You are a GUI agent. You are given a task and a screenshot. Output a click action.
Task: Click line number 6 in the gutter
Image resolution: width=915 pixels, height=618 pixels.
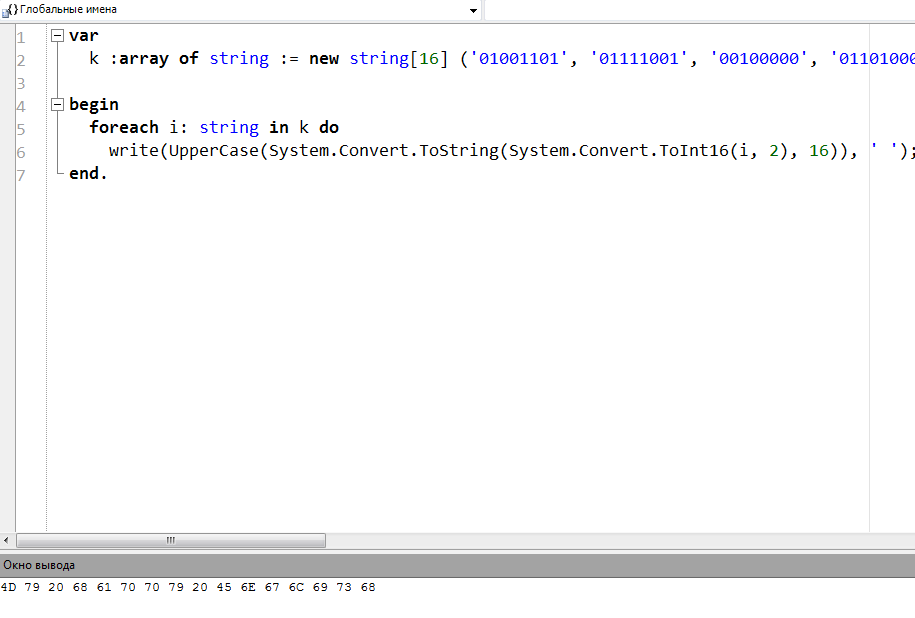pyautogui.click(x=21, y=152)
